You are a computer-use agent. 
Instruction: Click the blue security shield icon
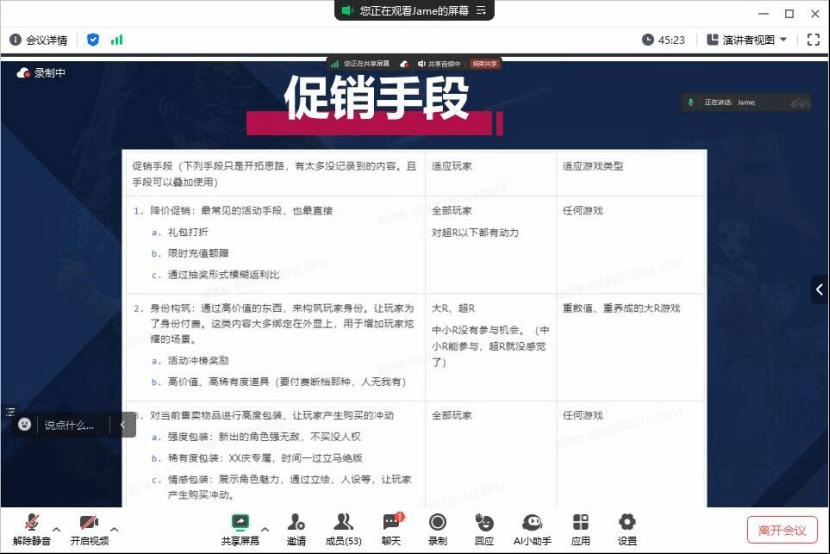pyautogui.click(x=93, y=40)
